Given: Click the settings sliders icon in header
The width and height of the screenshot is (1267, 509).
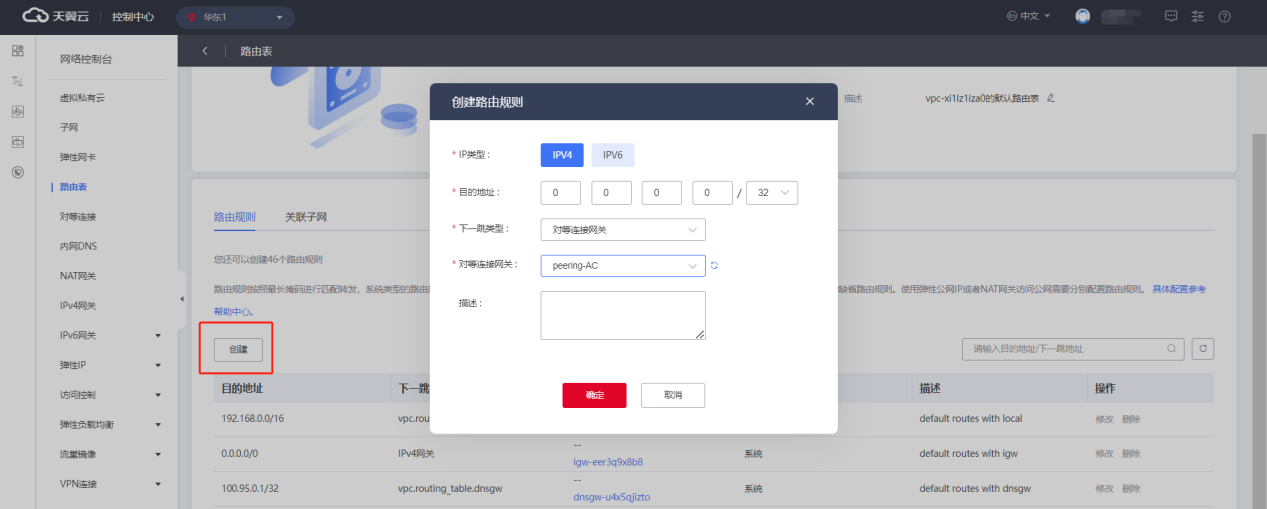Looking at the screenshot, I should [1198, 17].
